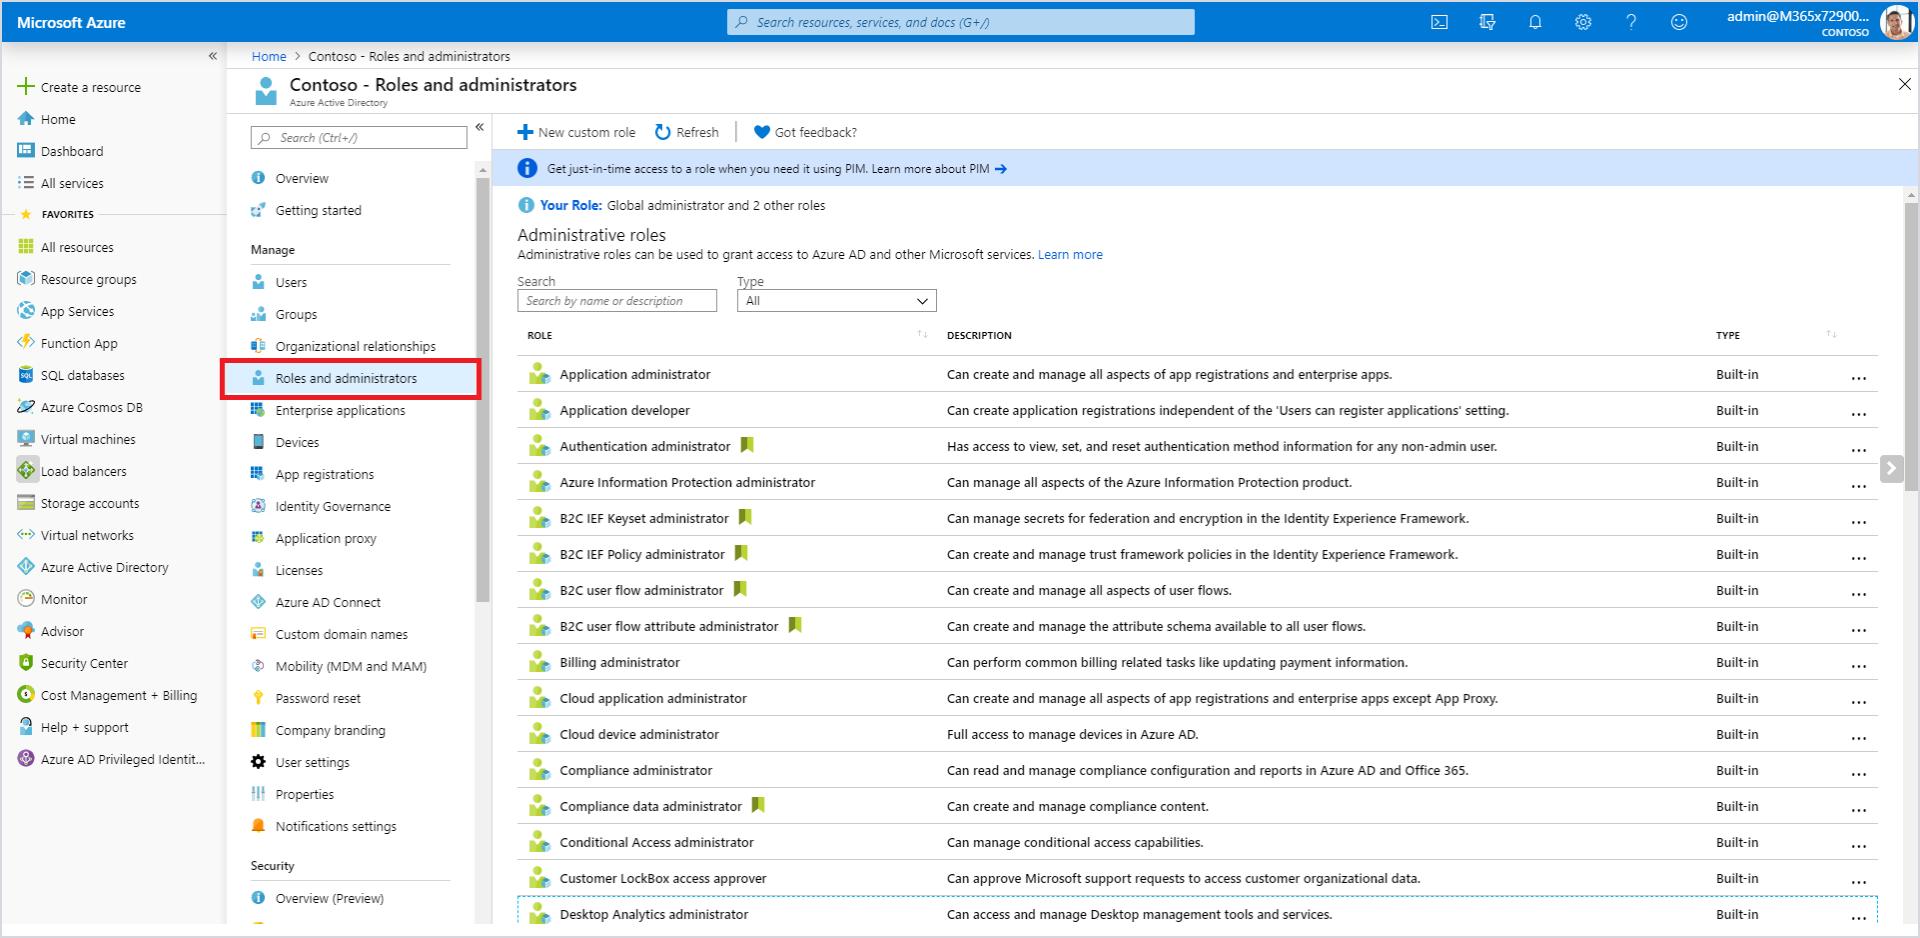Select Enterprise applications in the Manage menu
This screenshot has width=1920, height=938.
[340, 410]
